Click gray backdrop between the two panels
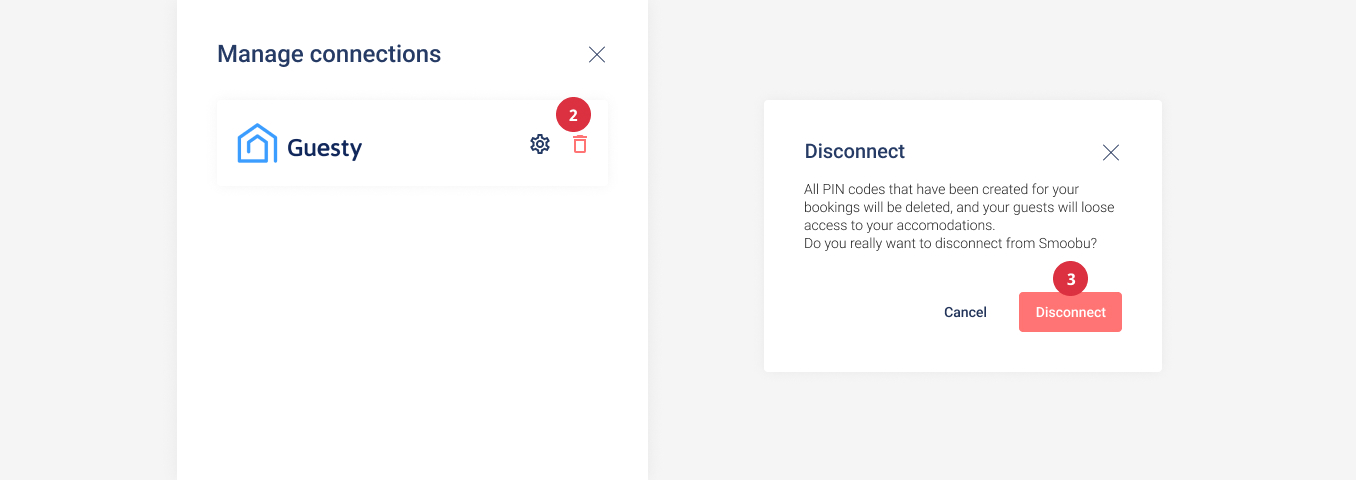 tap(705, 240)
